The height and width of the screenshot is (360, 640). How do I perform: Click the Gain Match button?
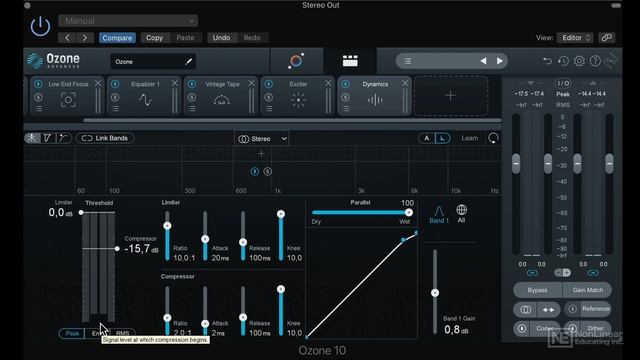587,290
